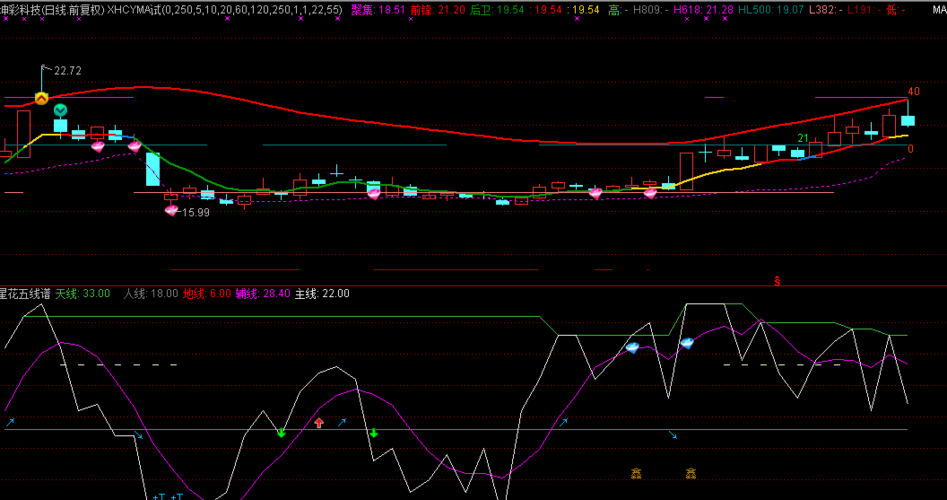Click the red up-arrow signal in the indicator pane
Viewport: 947px width, 500px height.
319,423
